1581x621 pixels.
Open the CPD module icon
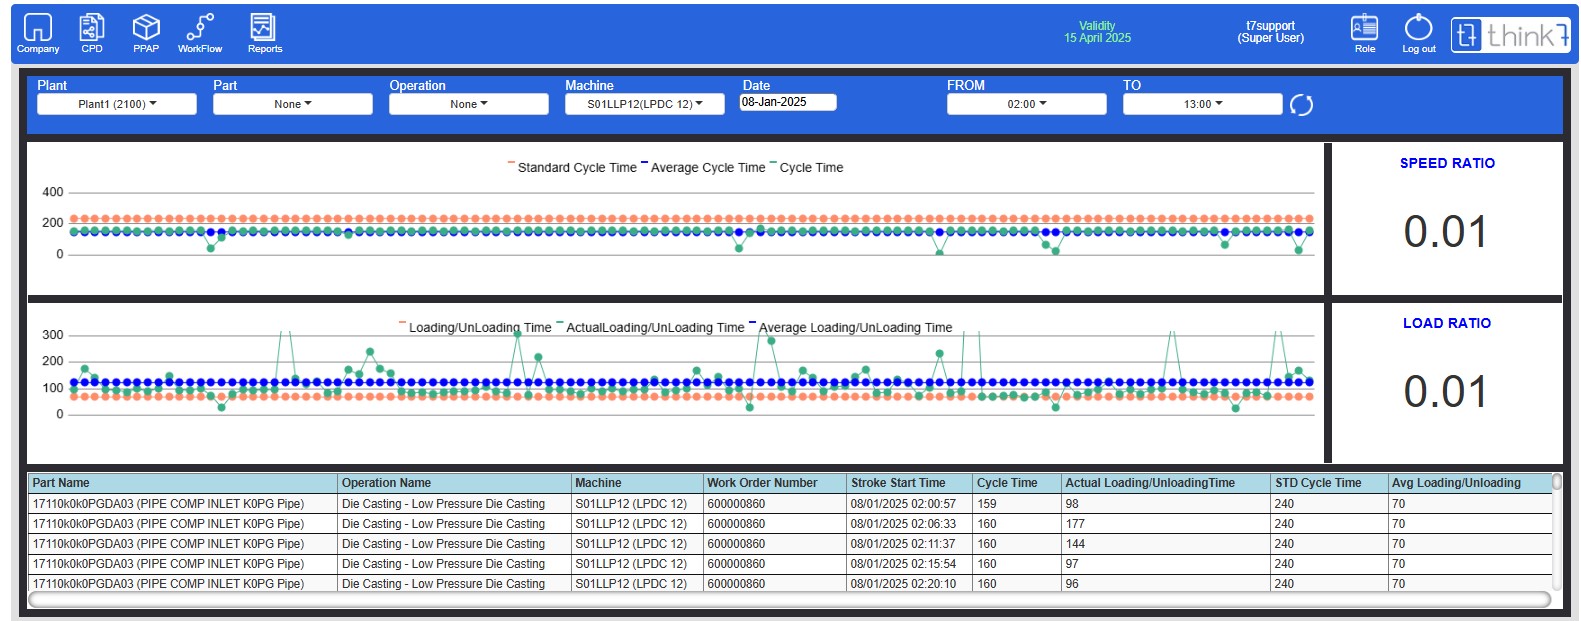coord(92,33)
